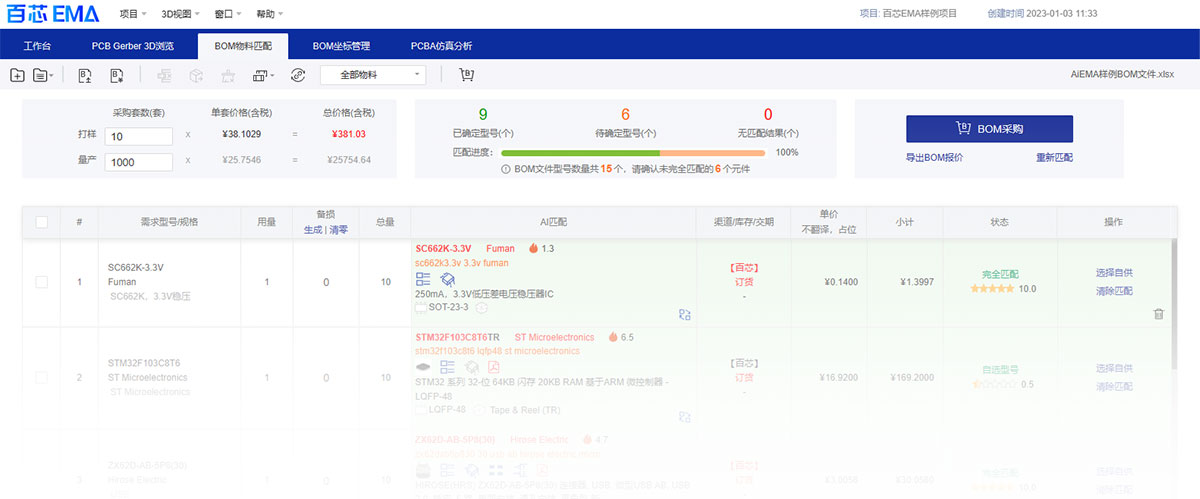The height and width of the screenshot is (499, 1200).
Task: Click the BOM shopping cart toolbar icon
Action: (x=466, y=75)
